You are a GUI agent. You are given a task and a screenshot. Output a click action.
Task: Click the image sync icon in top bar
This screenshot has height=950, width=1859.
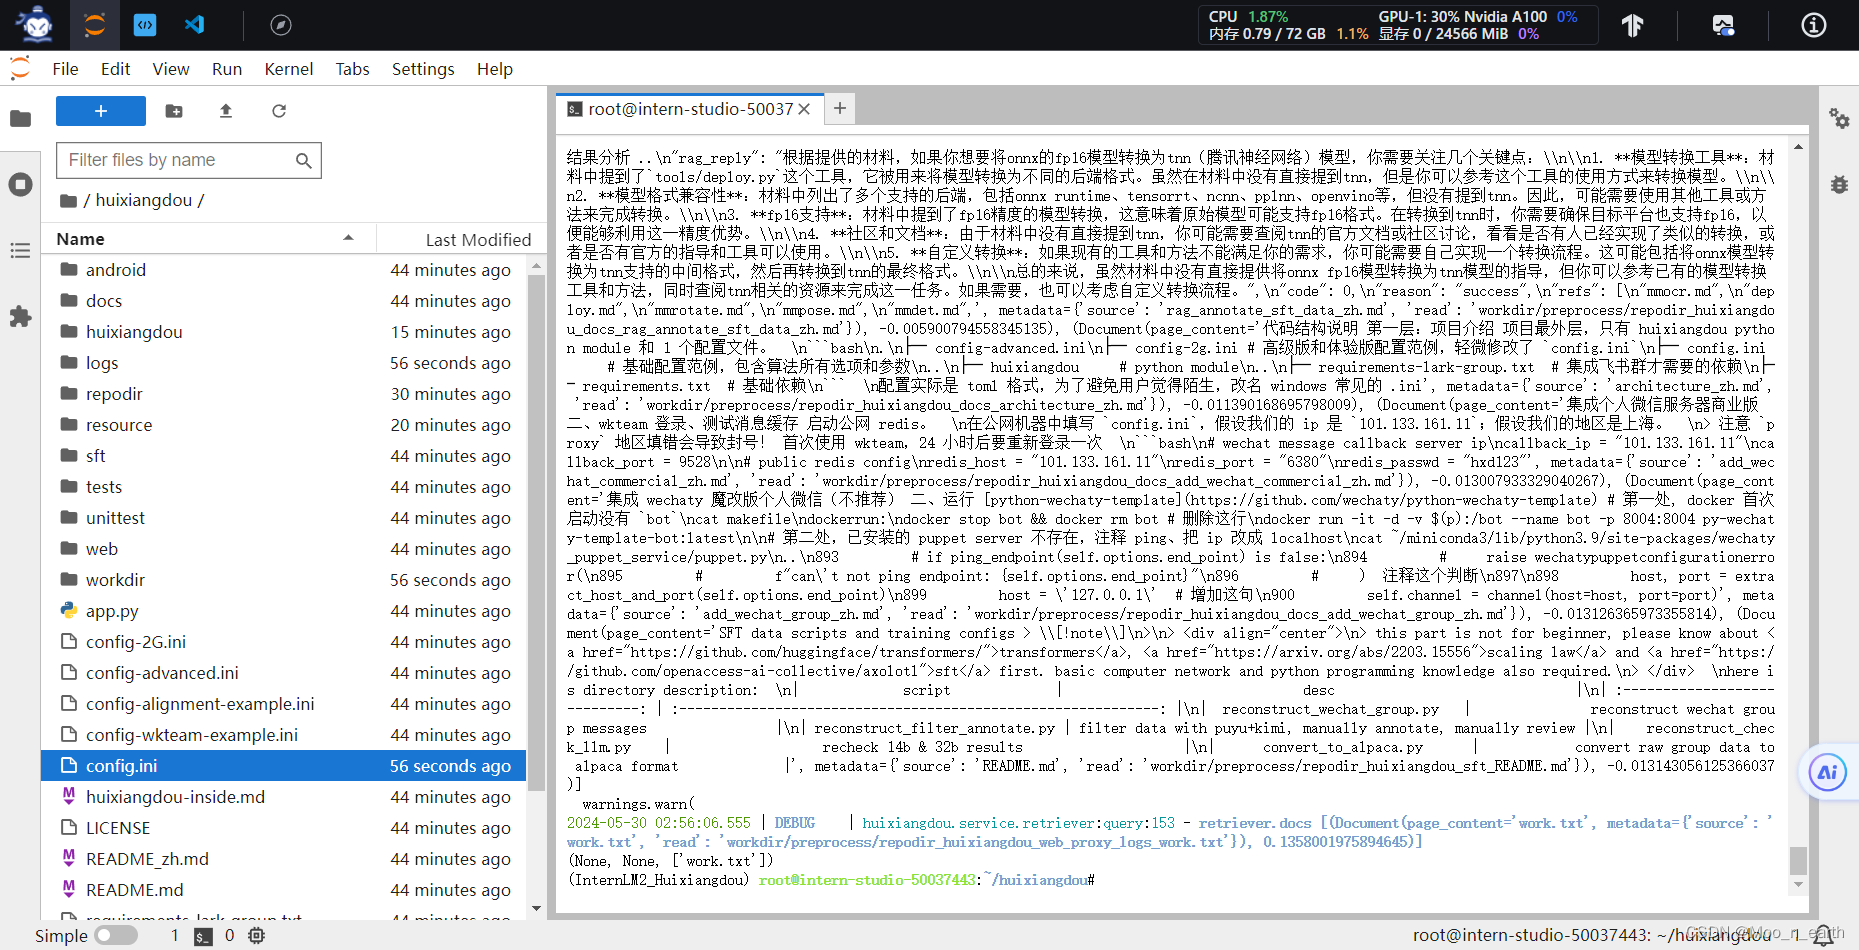tap(1723, 25)
